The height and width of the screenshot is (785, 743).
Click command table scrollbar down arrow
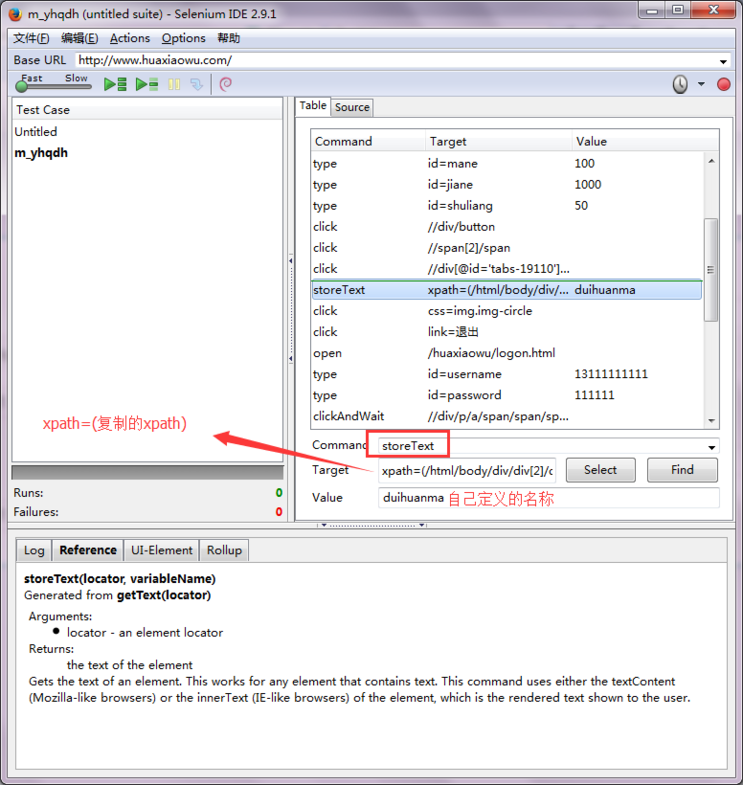click(x=711, y=421)
